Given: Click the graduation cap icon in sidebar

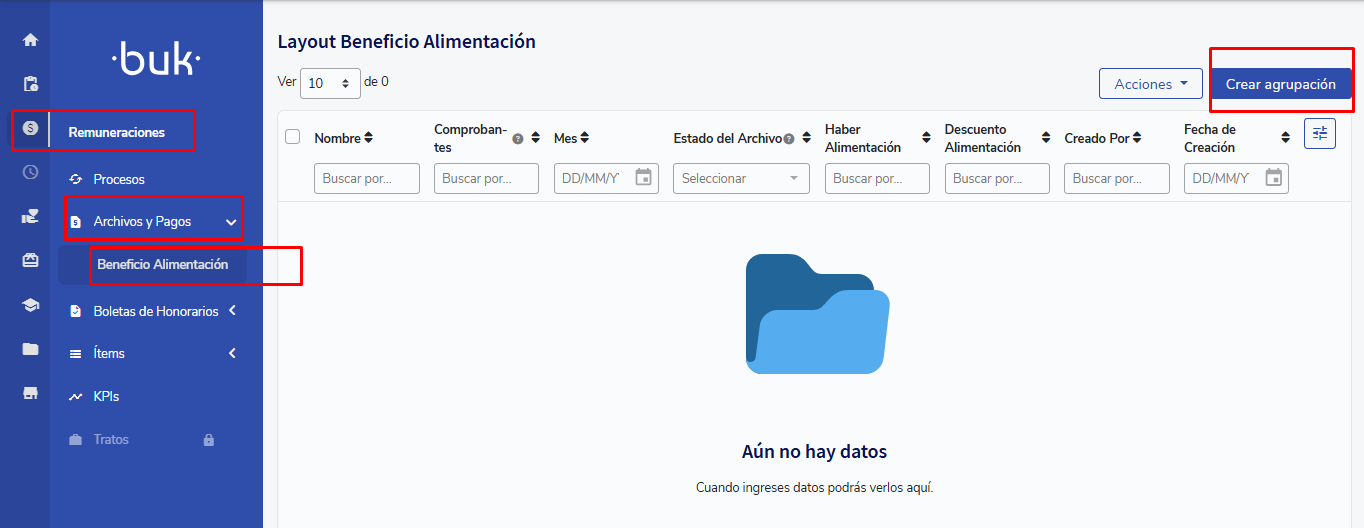Looking at the screenshot, I should (x=30, y=305).
